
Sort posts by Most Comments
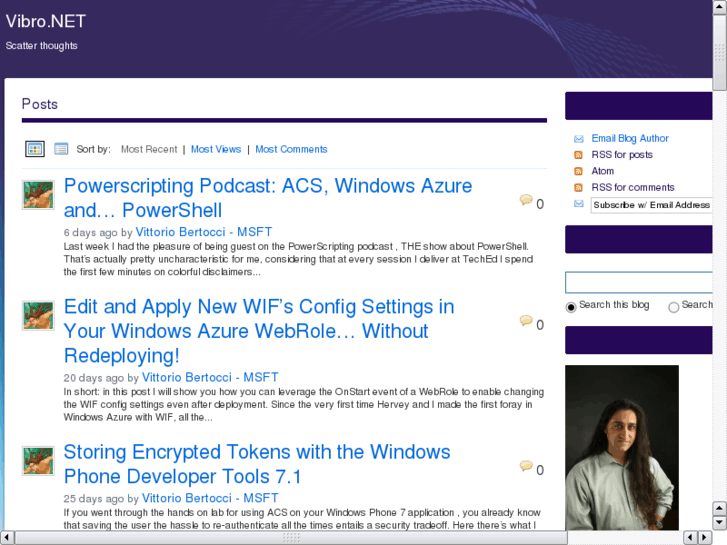click(291, 149)
